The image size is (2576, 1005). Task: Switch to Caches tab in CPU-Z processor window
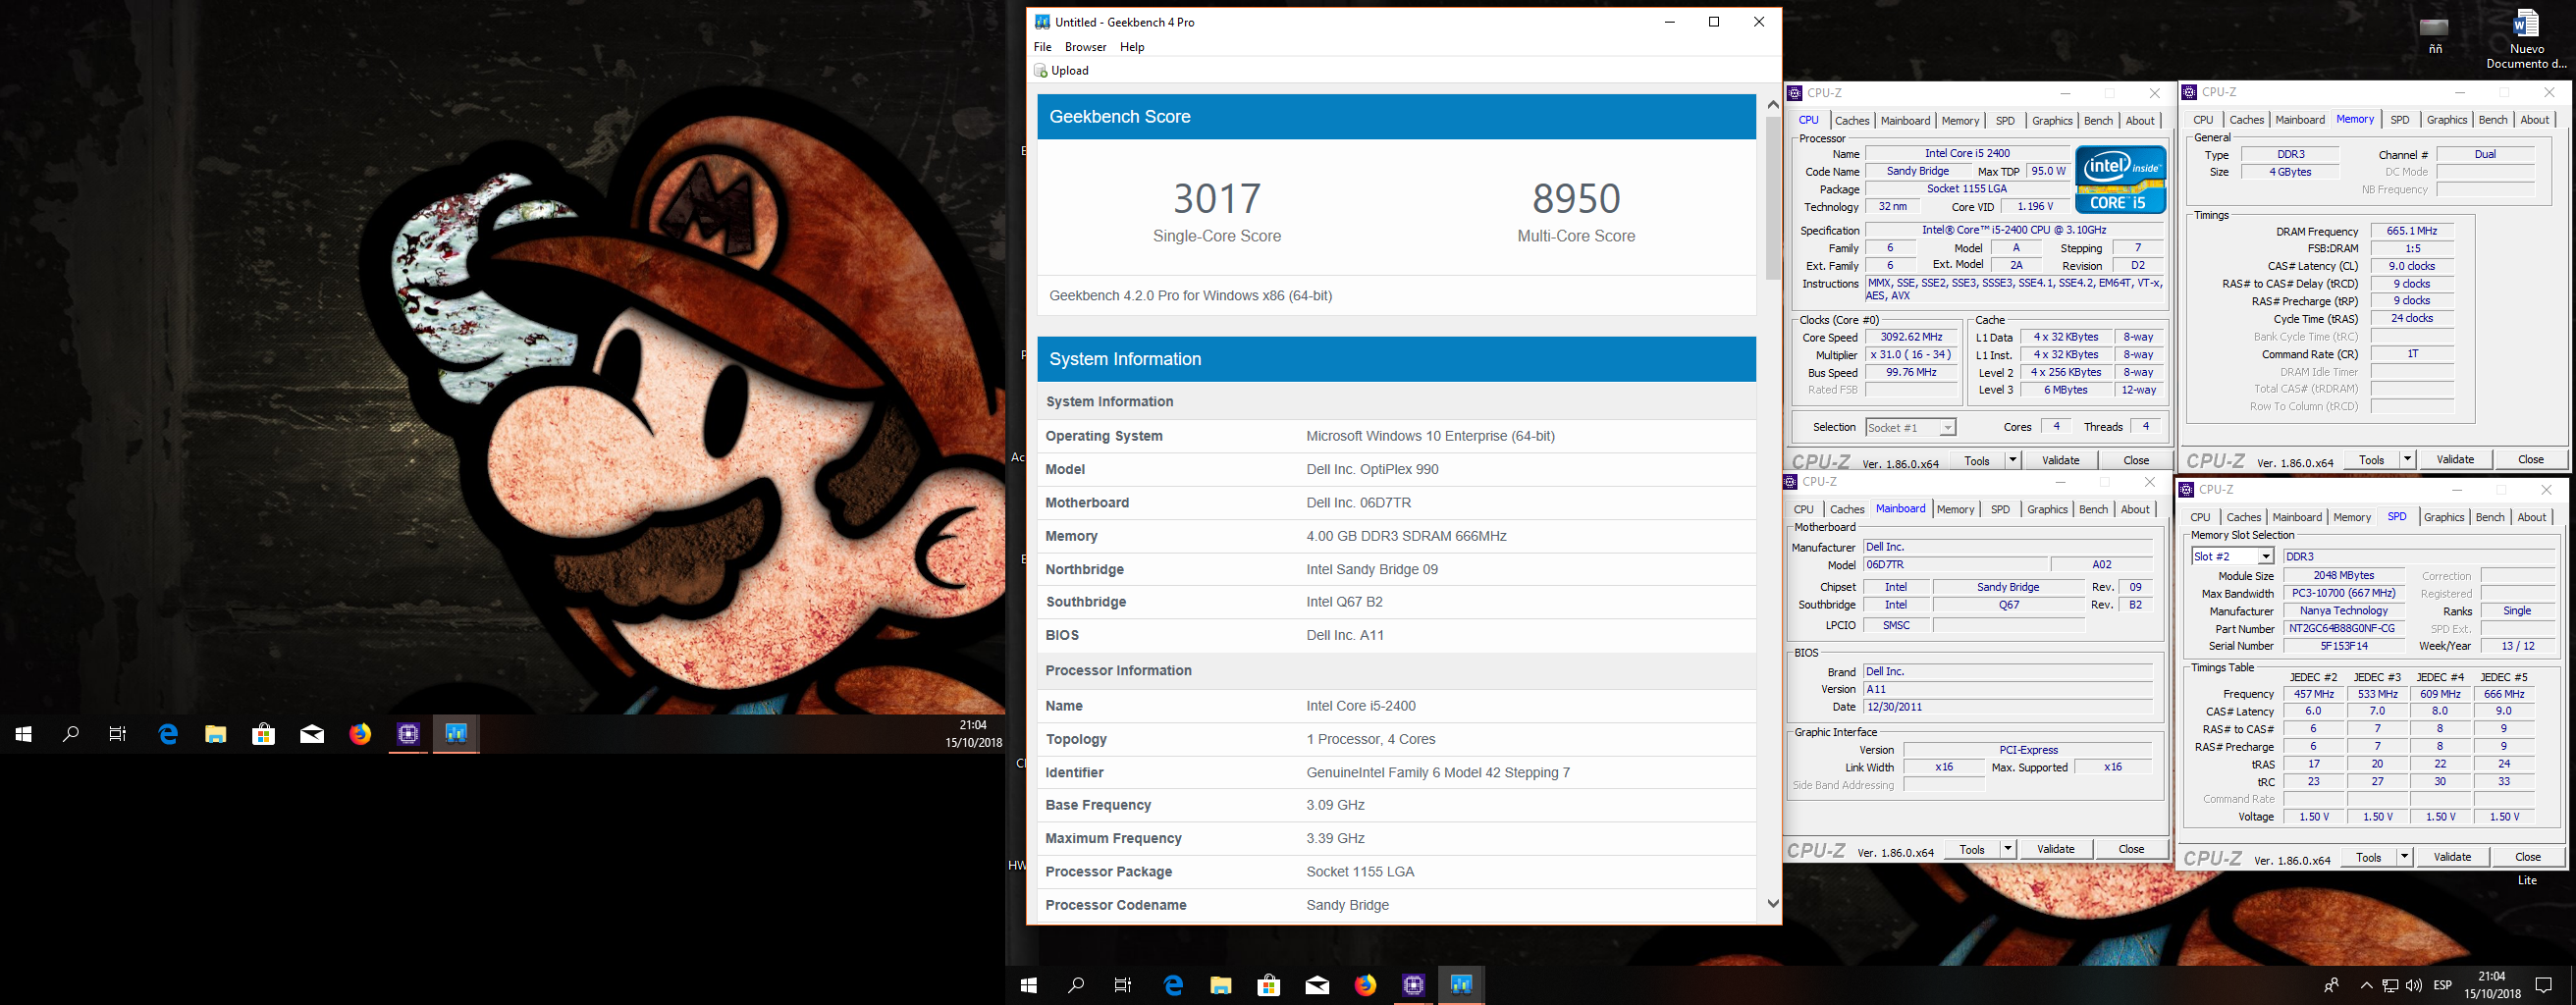point(1851,121)
